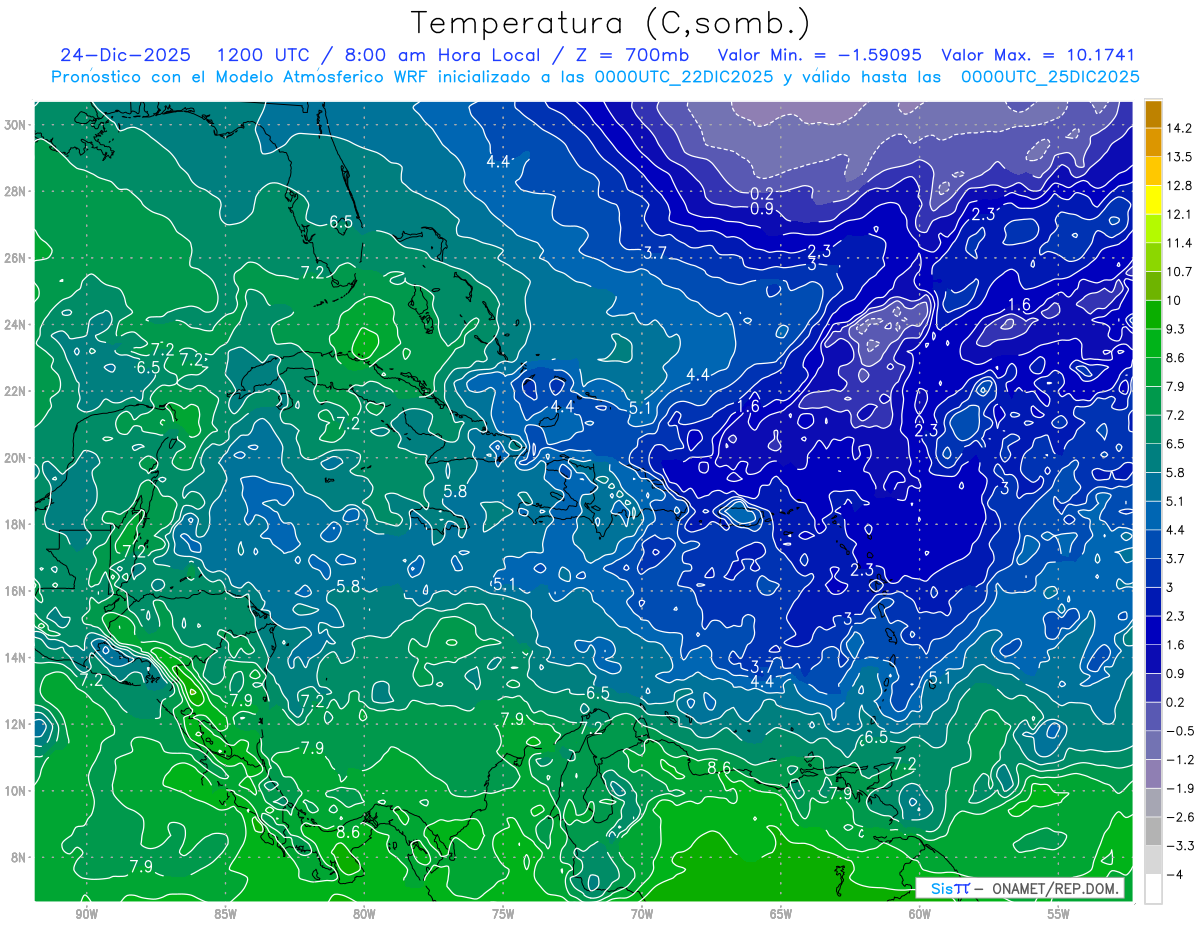Click the '0.9' contour label on map

762,209
